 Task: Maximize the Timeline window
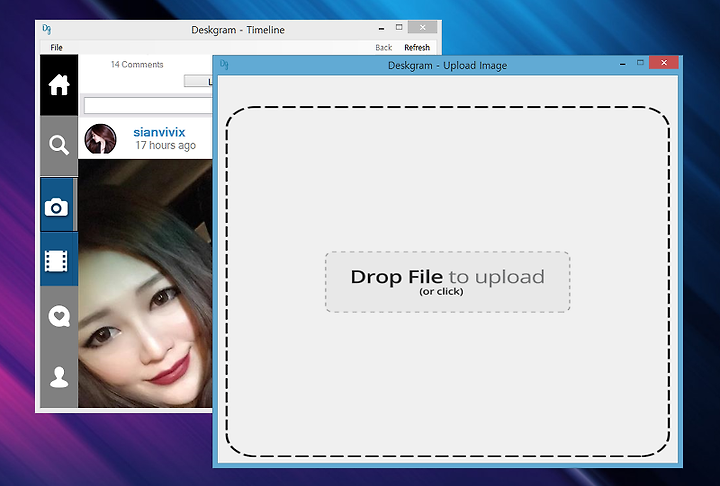click(399, 28)
